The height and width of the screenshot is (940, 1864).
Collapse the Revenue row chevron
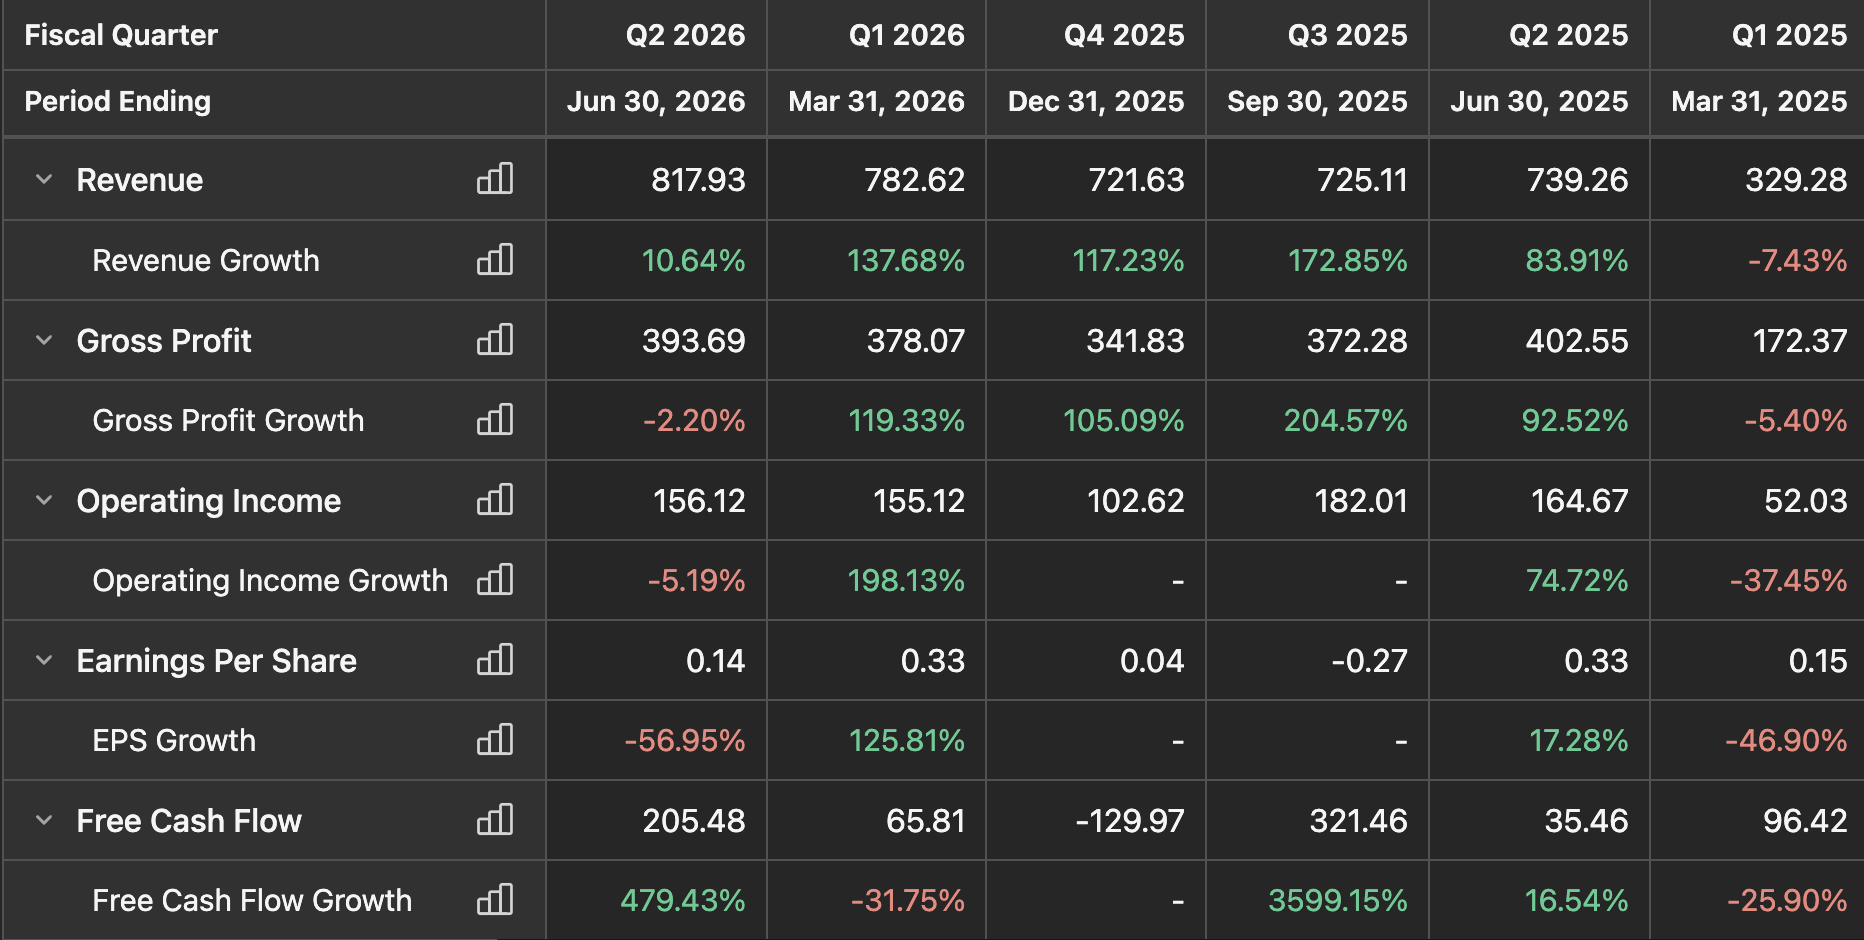pos(44,180)
